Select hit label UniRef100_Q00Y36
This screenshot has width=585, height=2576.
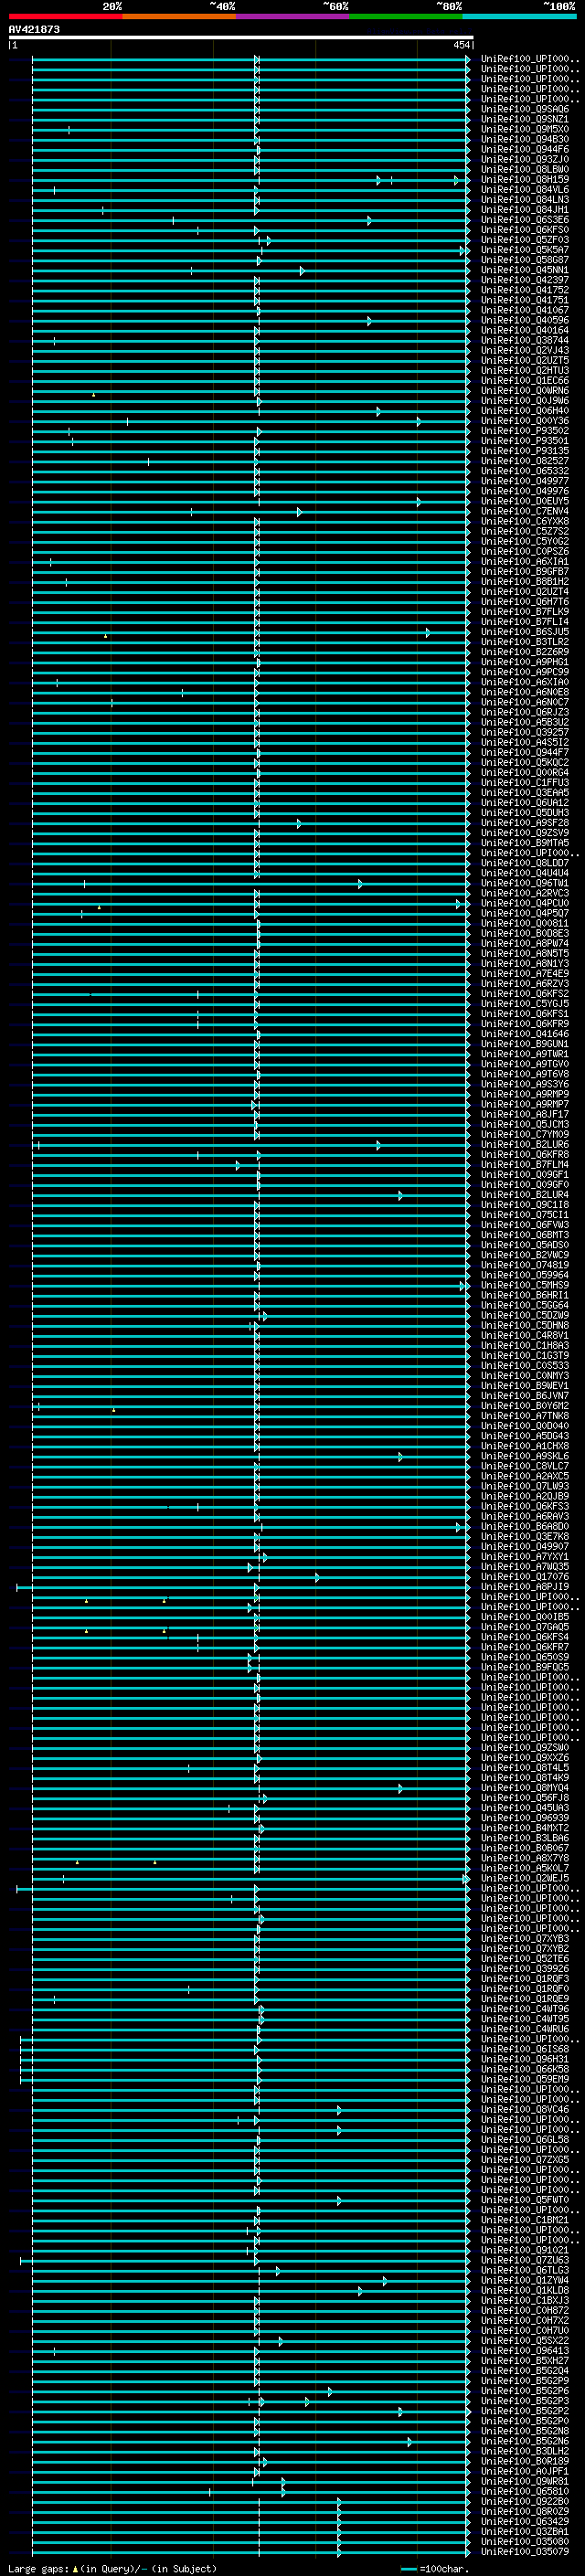525,421
